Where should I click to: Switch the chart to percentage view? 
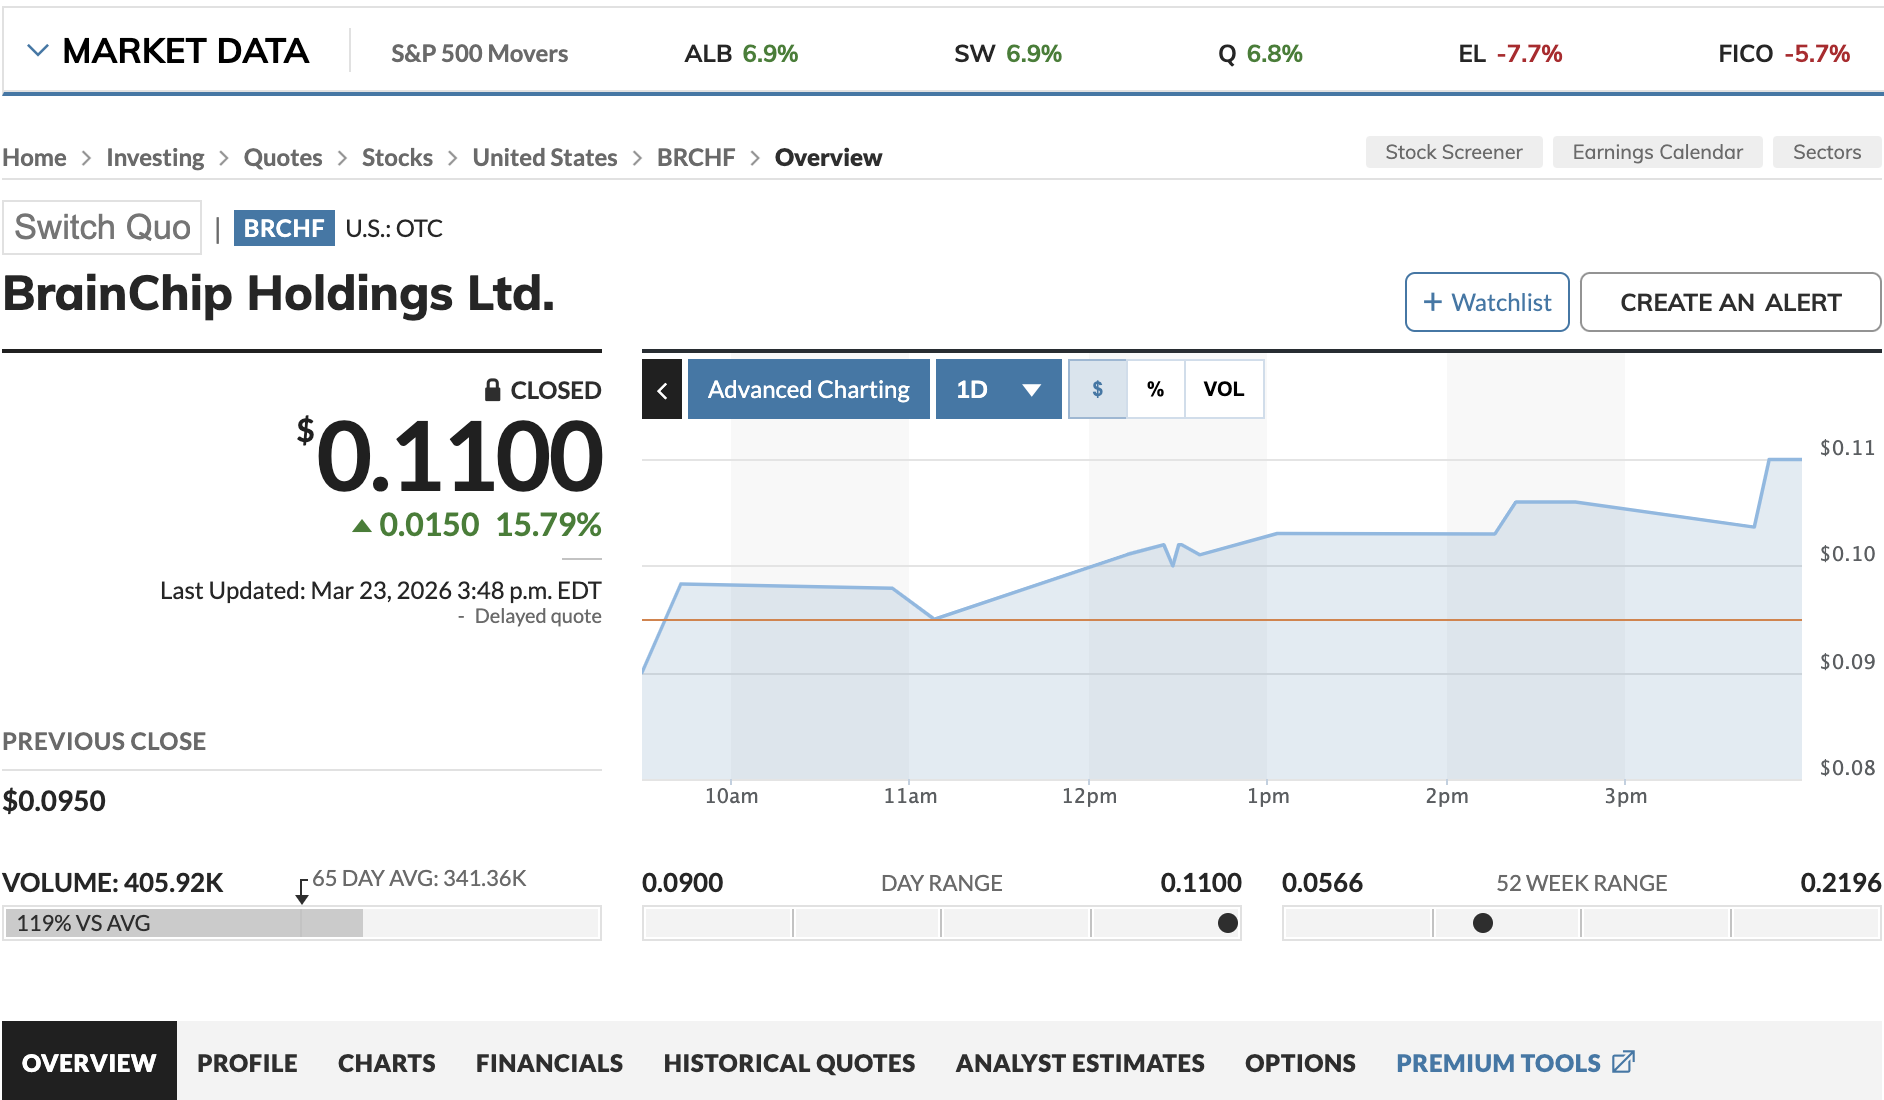click(1156, 389)
